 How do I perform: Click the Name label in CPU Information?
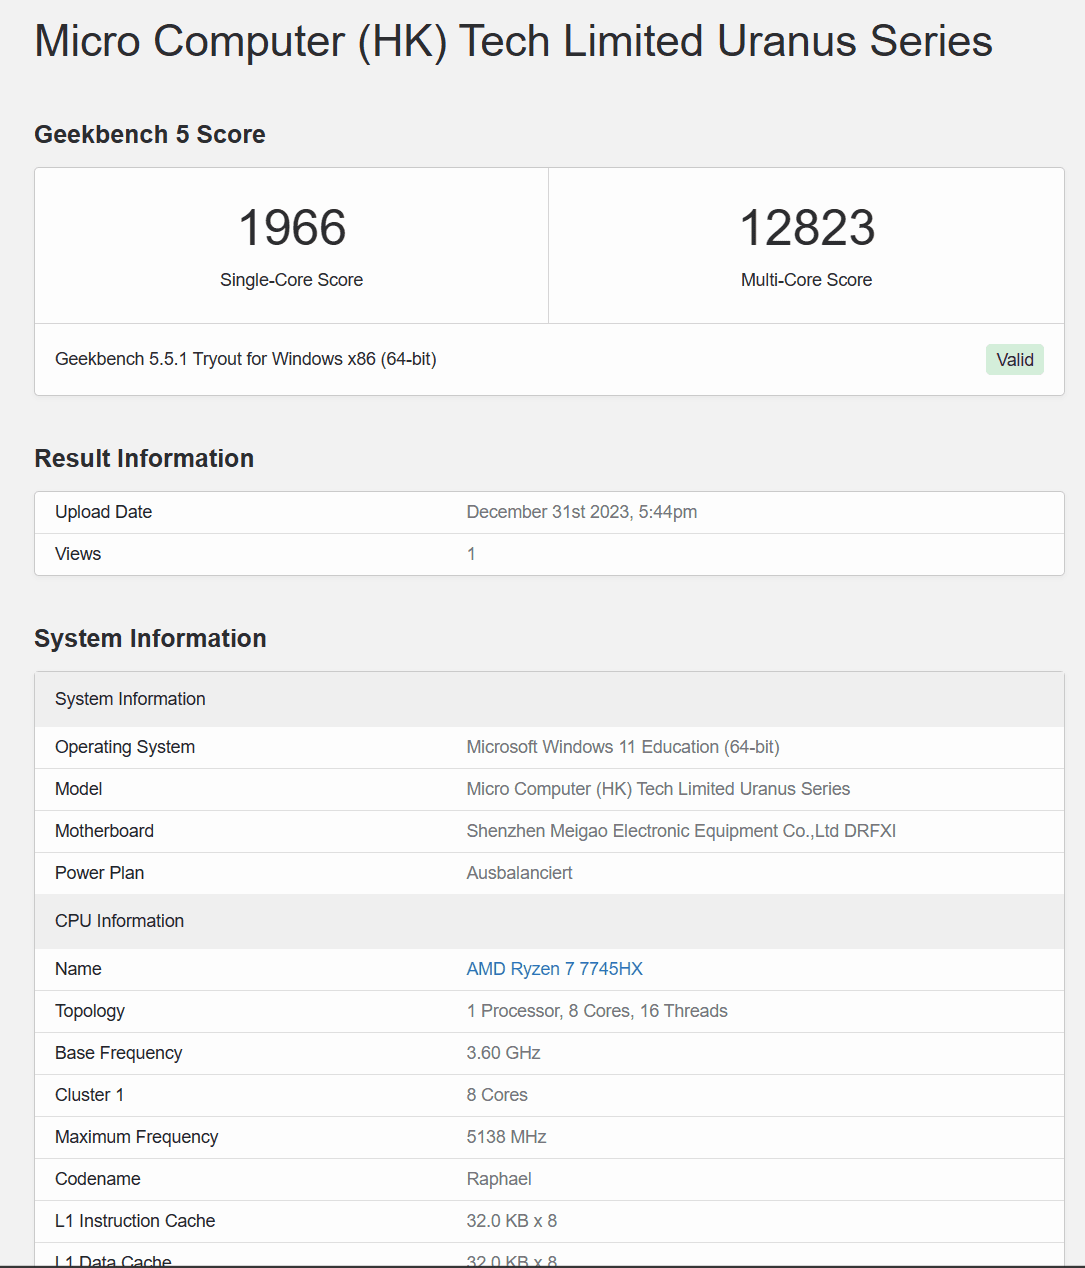coord(79,969)
